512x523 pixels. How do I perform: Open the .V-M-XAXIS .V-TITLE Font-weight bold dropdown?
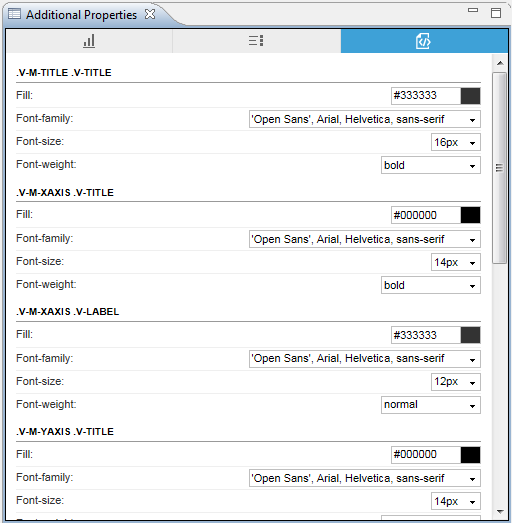431,285
